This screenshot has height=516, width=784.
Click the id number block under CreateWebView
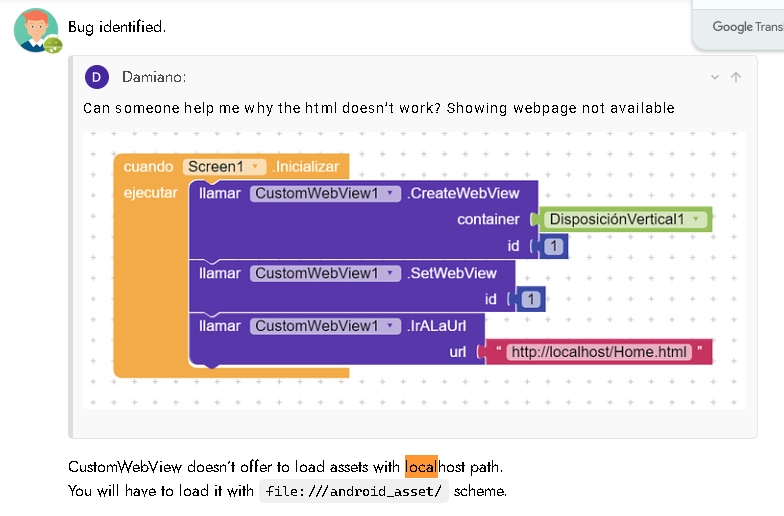553,246
